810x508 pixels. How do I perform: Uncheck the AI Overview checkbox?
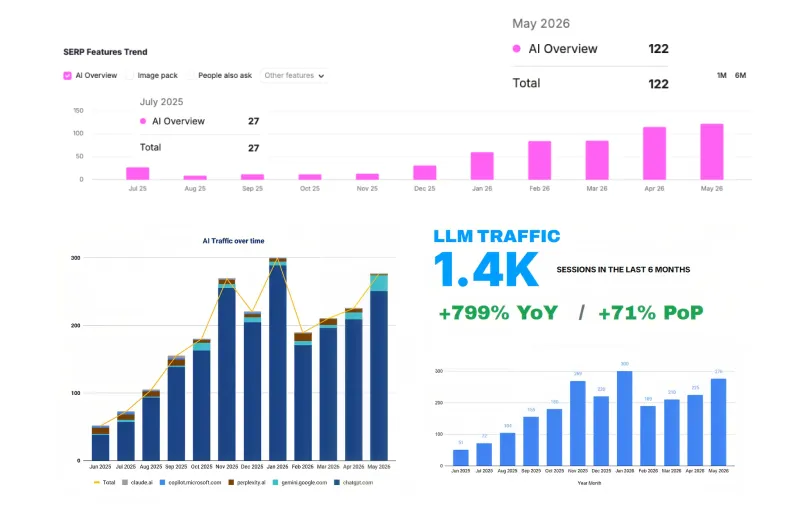tap(67, 75)
